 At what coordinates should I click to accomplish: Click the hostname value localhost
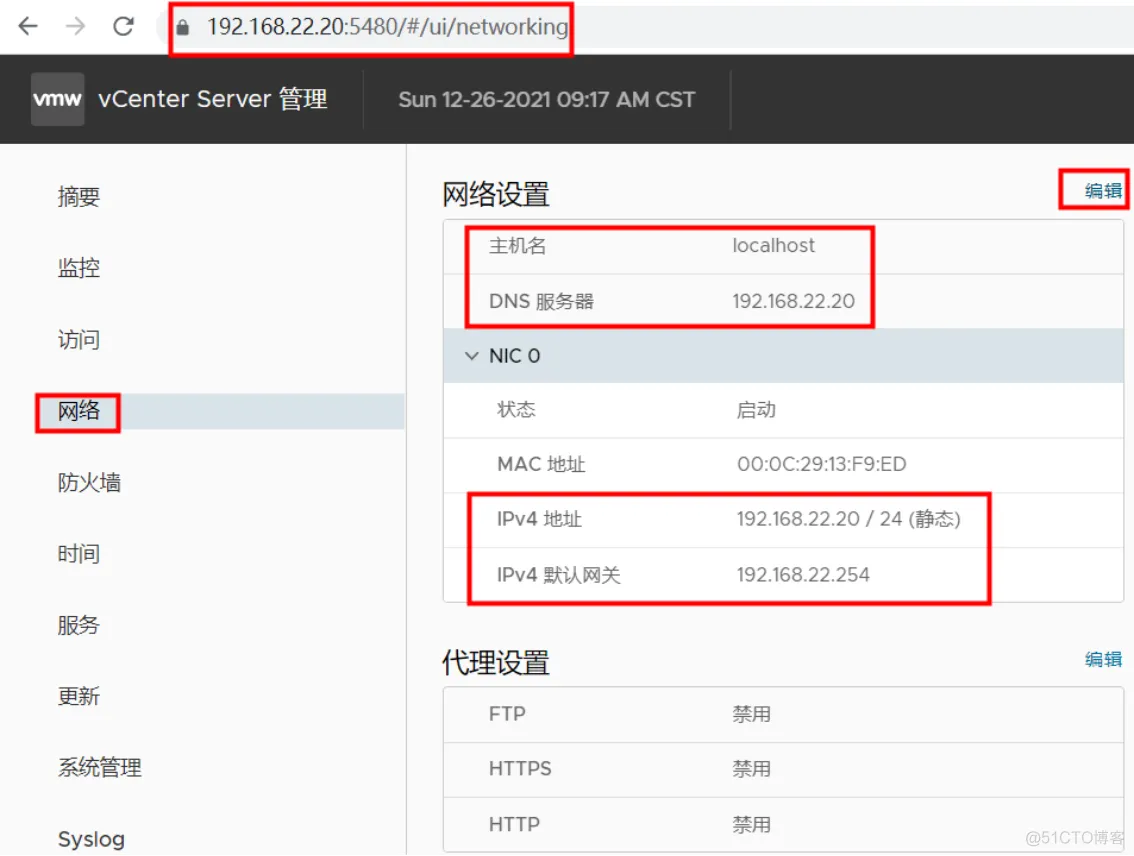tap(773, 246)
